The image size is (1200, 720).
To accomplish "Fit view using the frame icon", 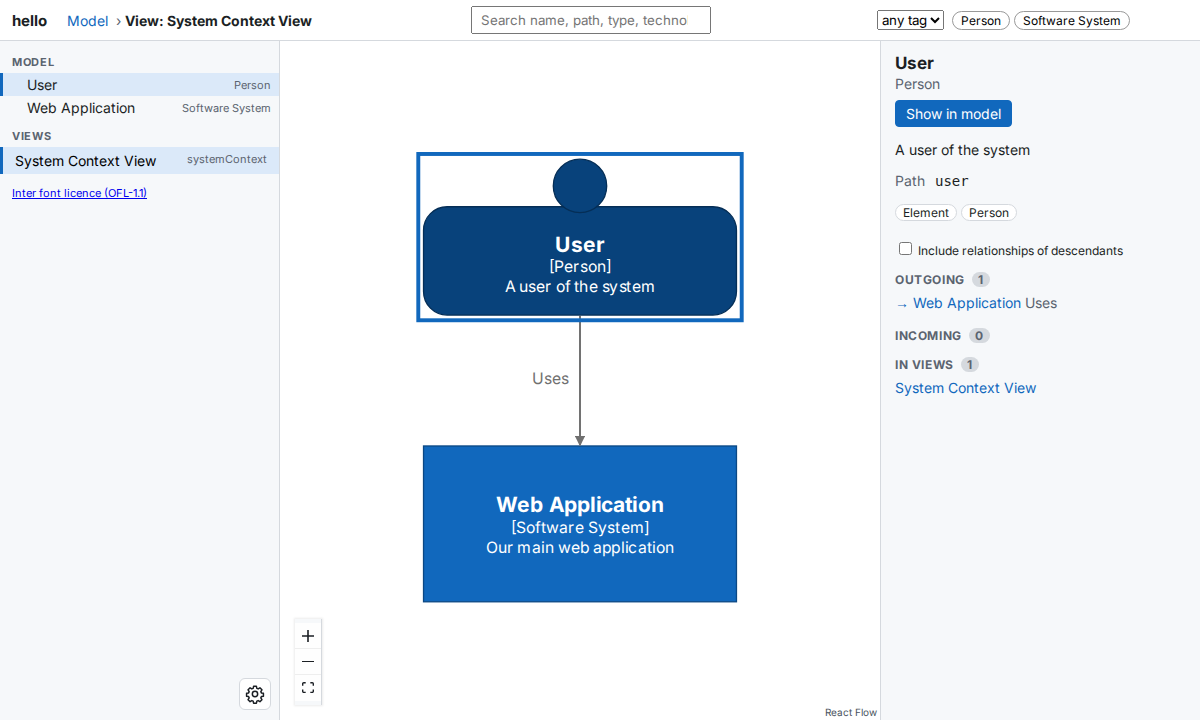I will tap(308, 688).
